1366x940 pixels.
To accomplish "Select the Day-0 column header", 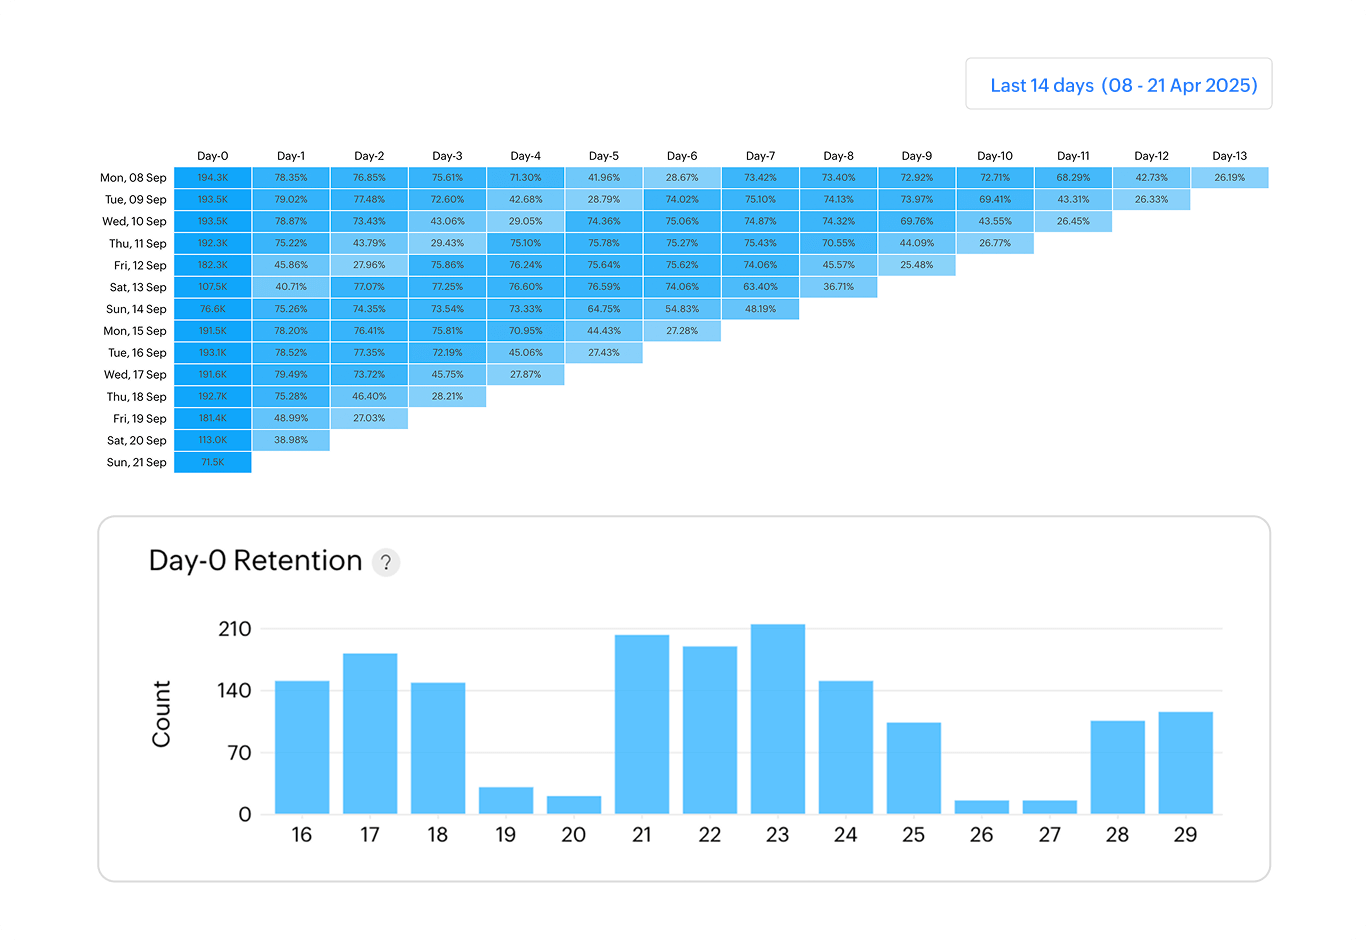I will 213,156.
